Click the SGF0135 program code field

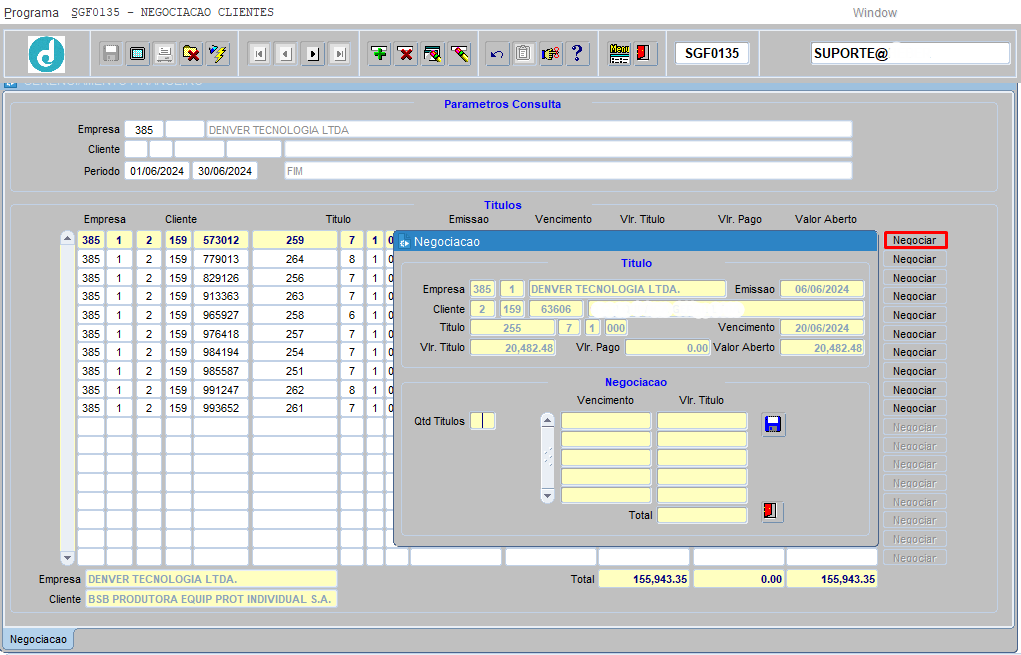tap(712, 53)
